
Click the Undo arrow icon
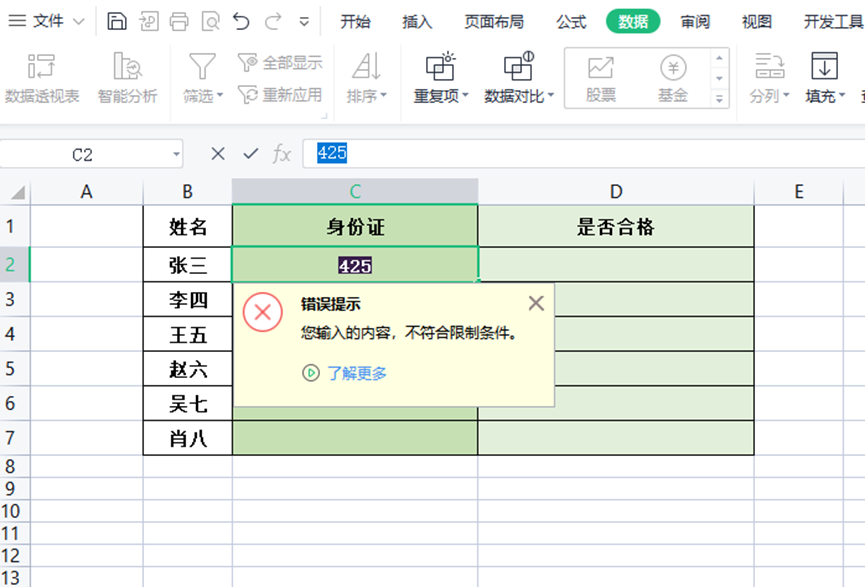click(x=241, y=21)
